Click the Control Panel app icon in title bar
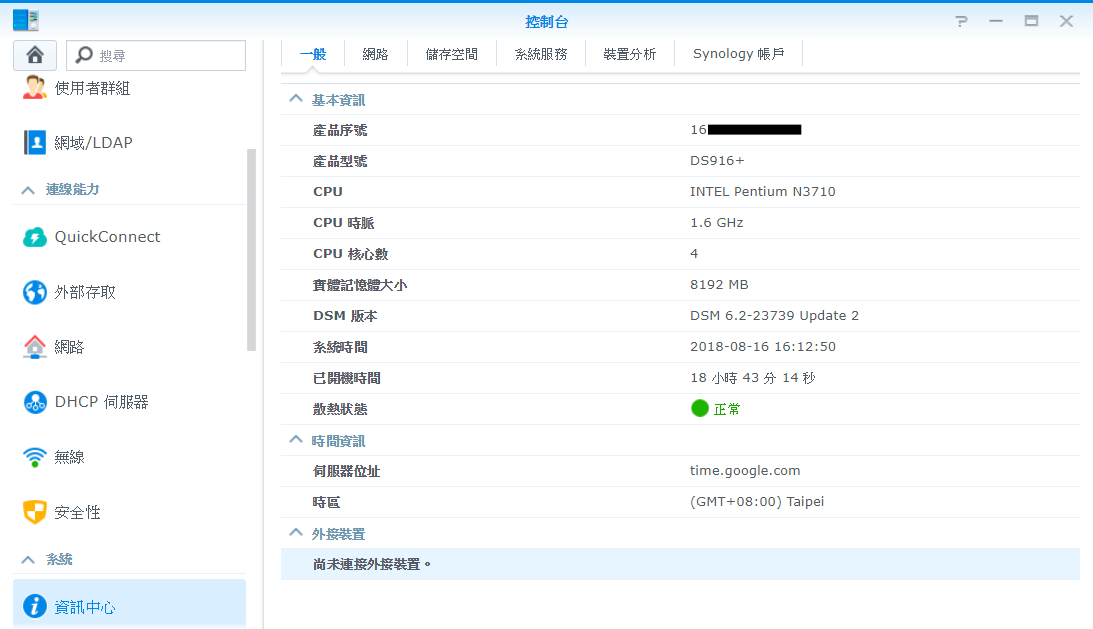This screenshot has width=1093, height=629. point(26,20)
